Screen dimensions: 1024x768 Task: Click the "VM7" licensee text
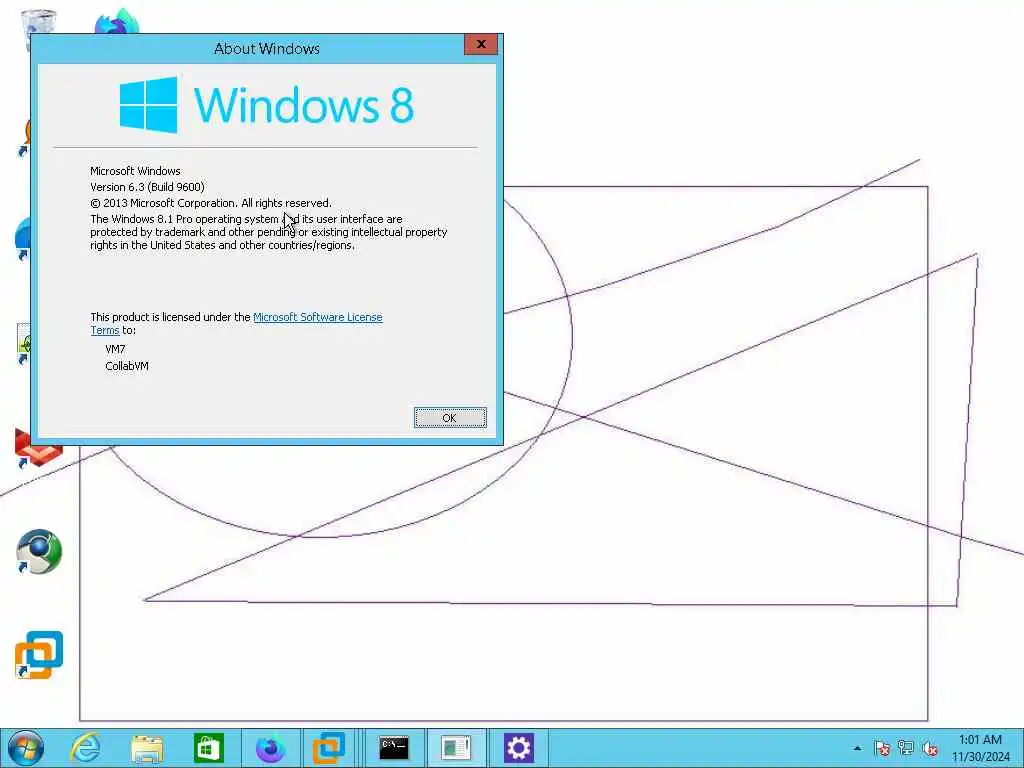[116, 349]
